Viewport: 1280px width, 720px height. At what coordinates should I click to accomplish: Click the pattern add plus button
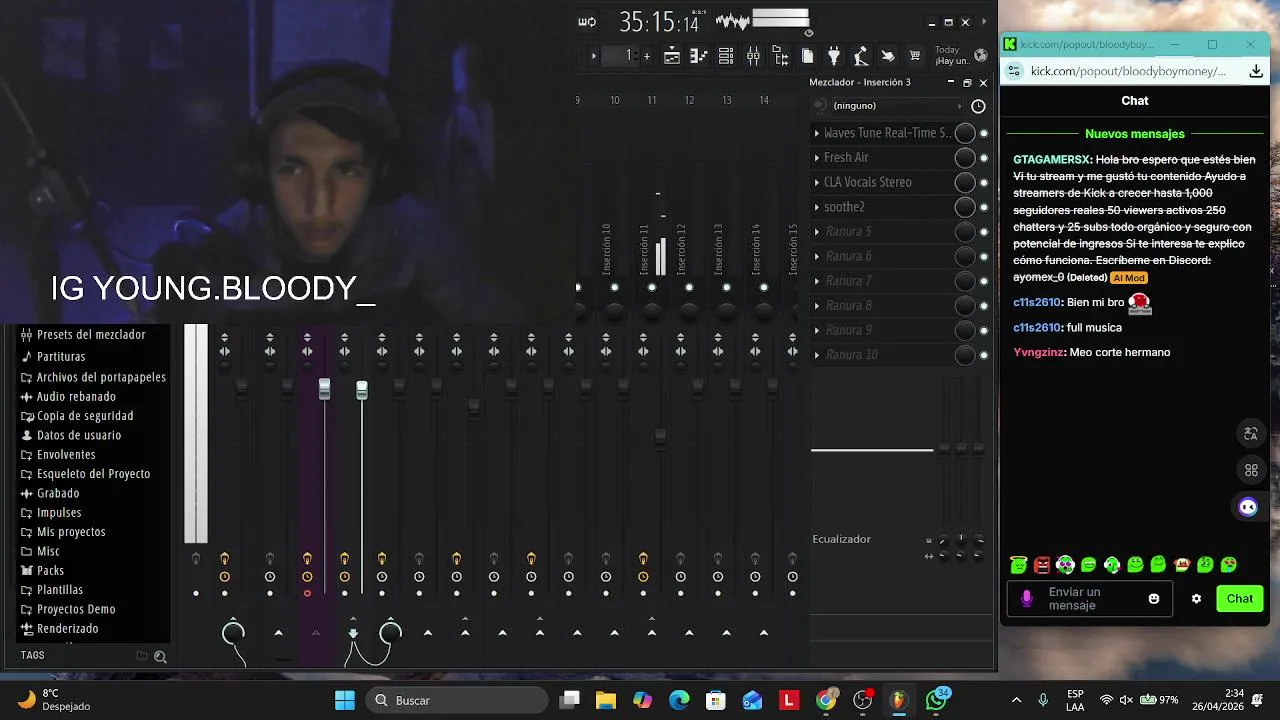pos(647,56)
